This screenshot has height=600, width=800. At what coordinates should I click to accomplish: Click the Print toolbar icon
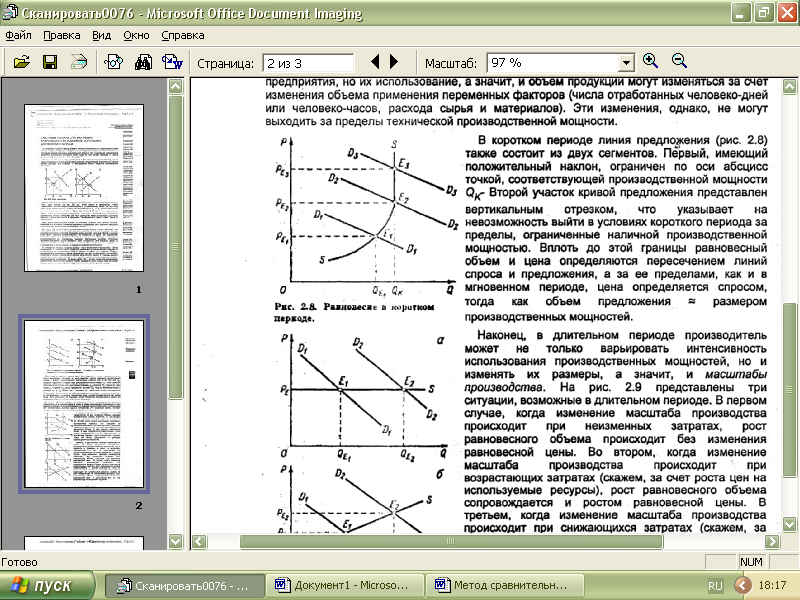[x=79, y=62]
